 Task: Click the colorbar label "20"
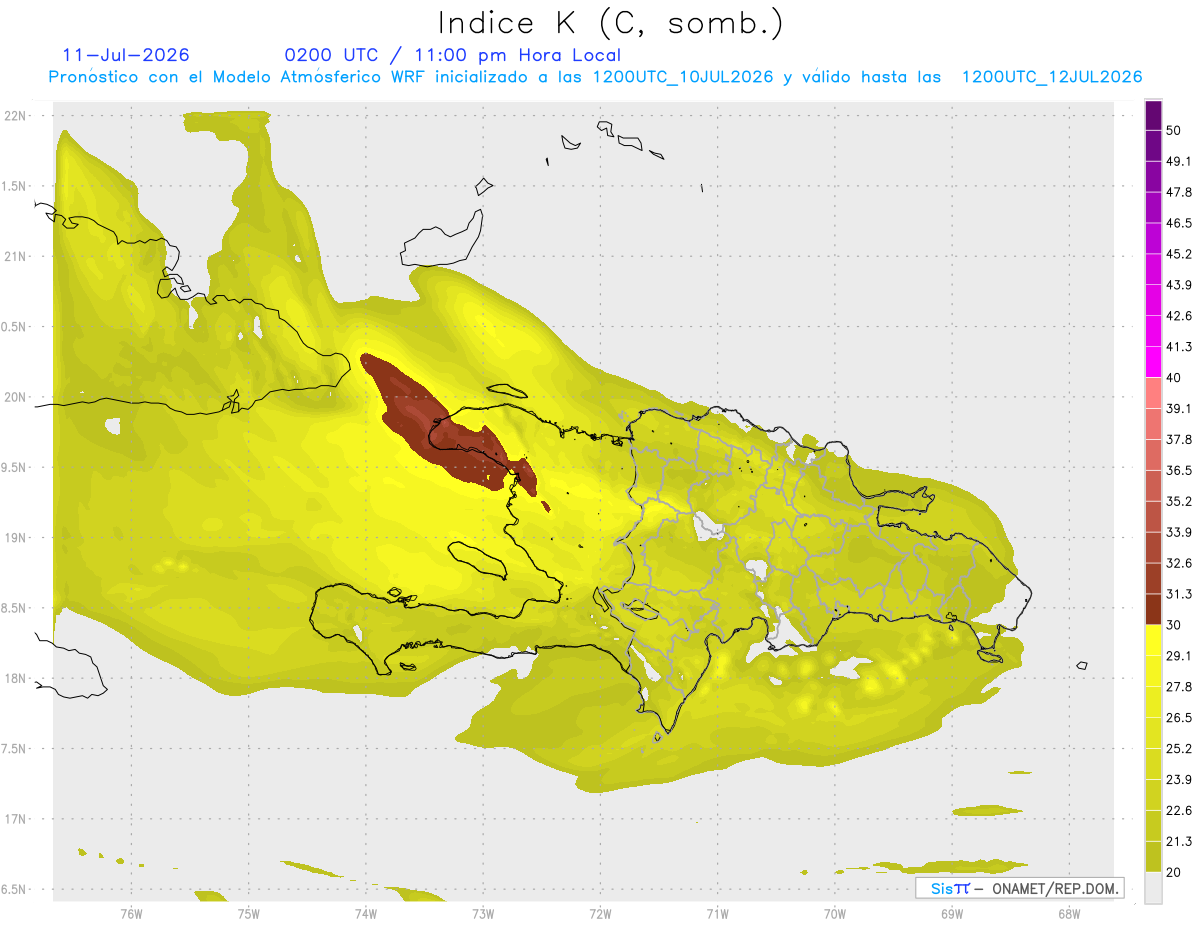tap(1174, 871)
